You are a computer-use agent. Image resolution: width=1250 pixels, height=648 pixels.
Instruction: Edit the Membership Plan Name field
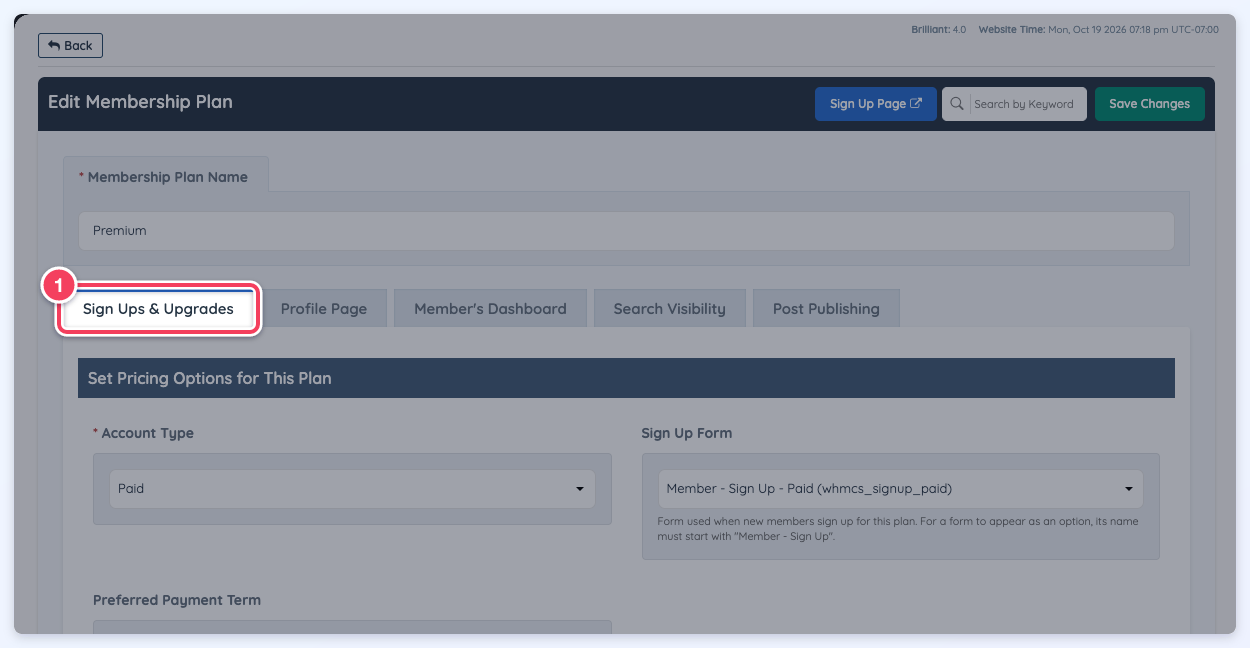[x=626, y=230]
